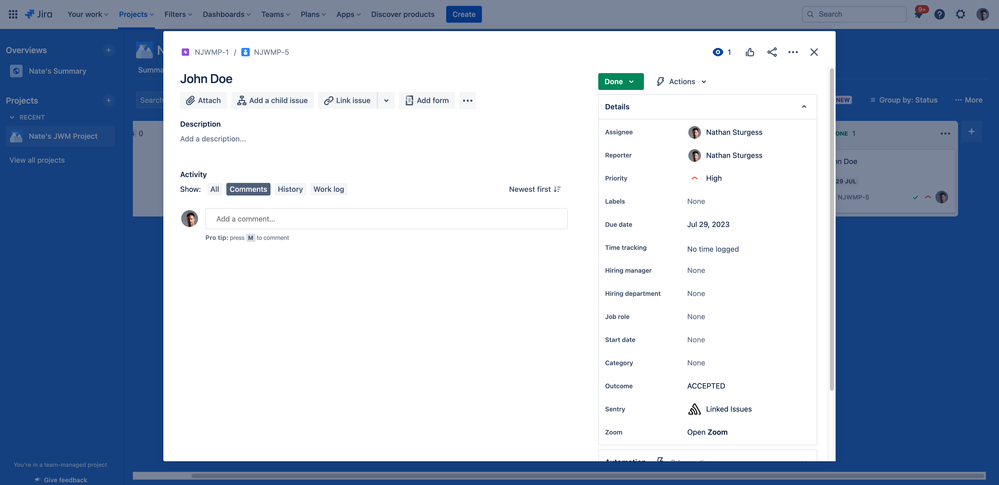
Task: Edit Hiring department None value
Action: (x=696, y=294)
